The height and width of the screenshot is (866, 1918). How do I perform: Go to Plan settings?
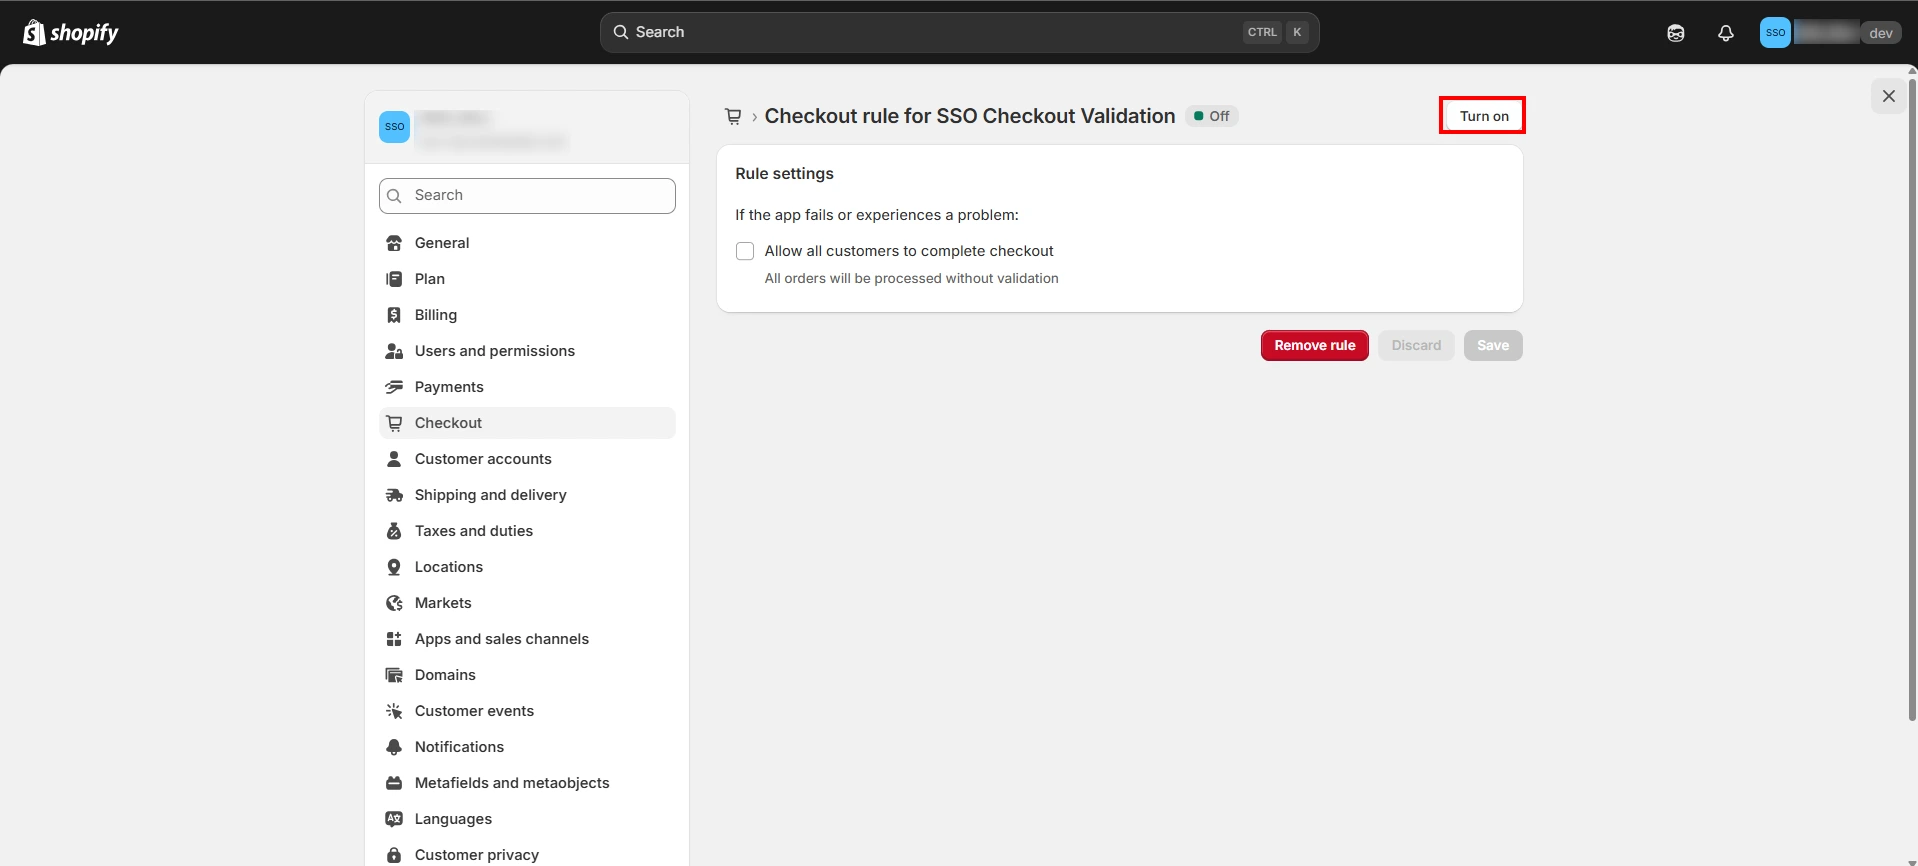[x=527, y=279]
